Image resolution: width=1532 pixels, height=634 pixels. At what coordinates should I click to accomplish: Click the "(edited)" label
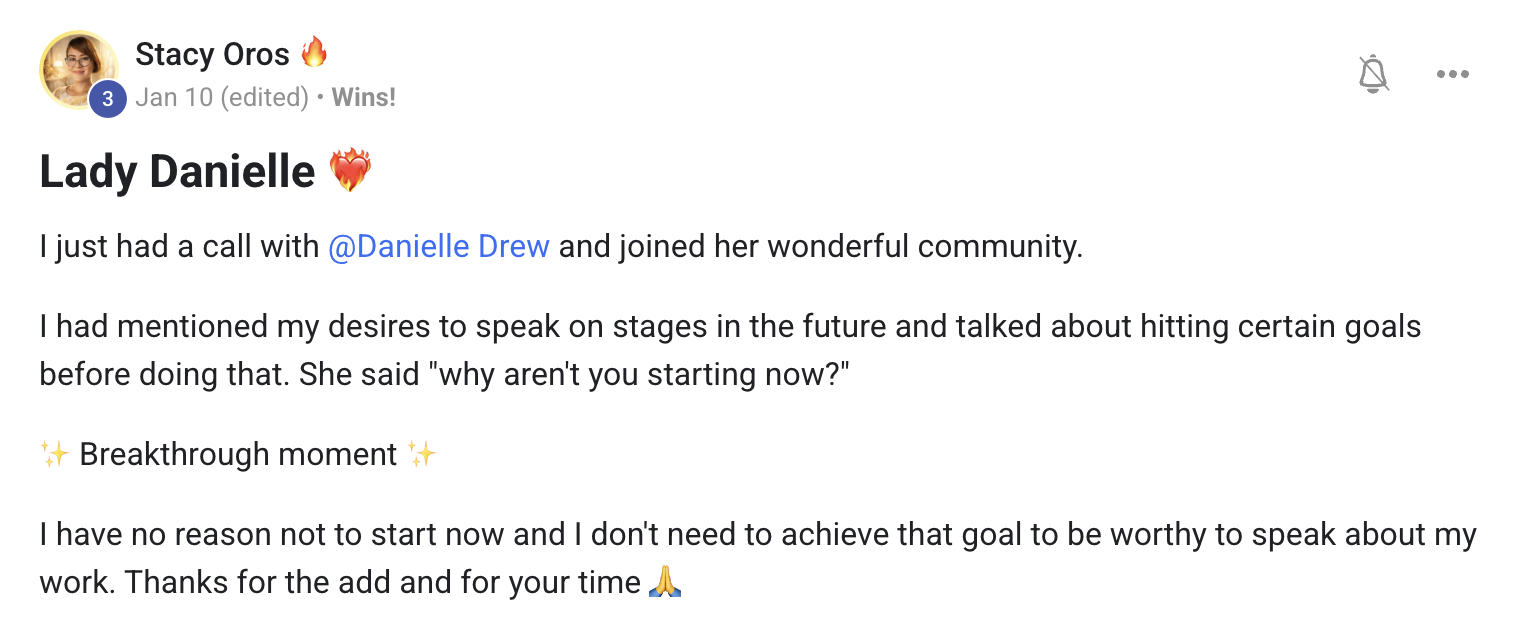click(264, 97)
